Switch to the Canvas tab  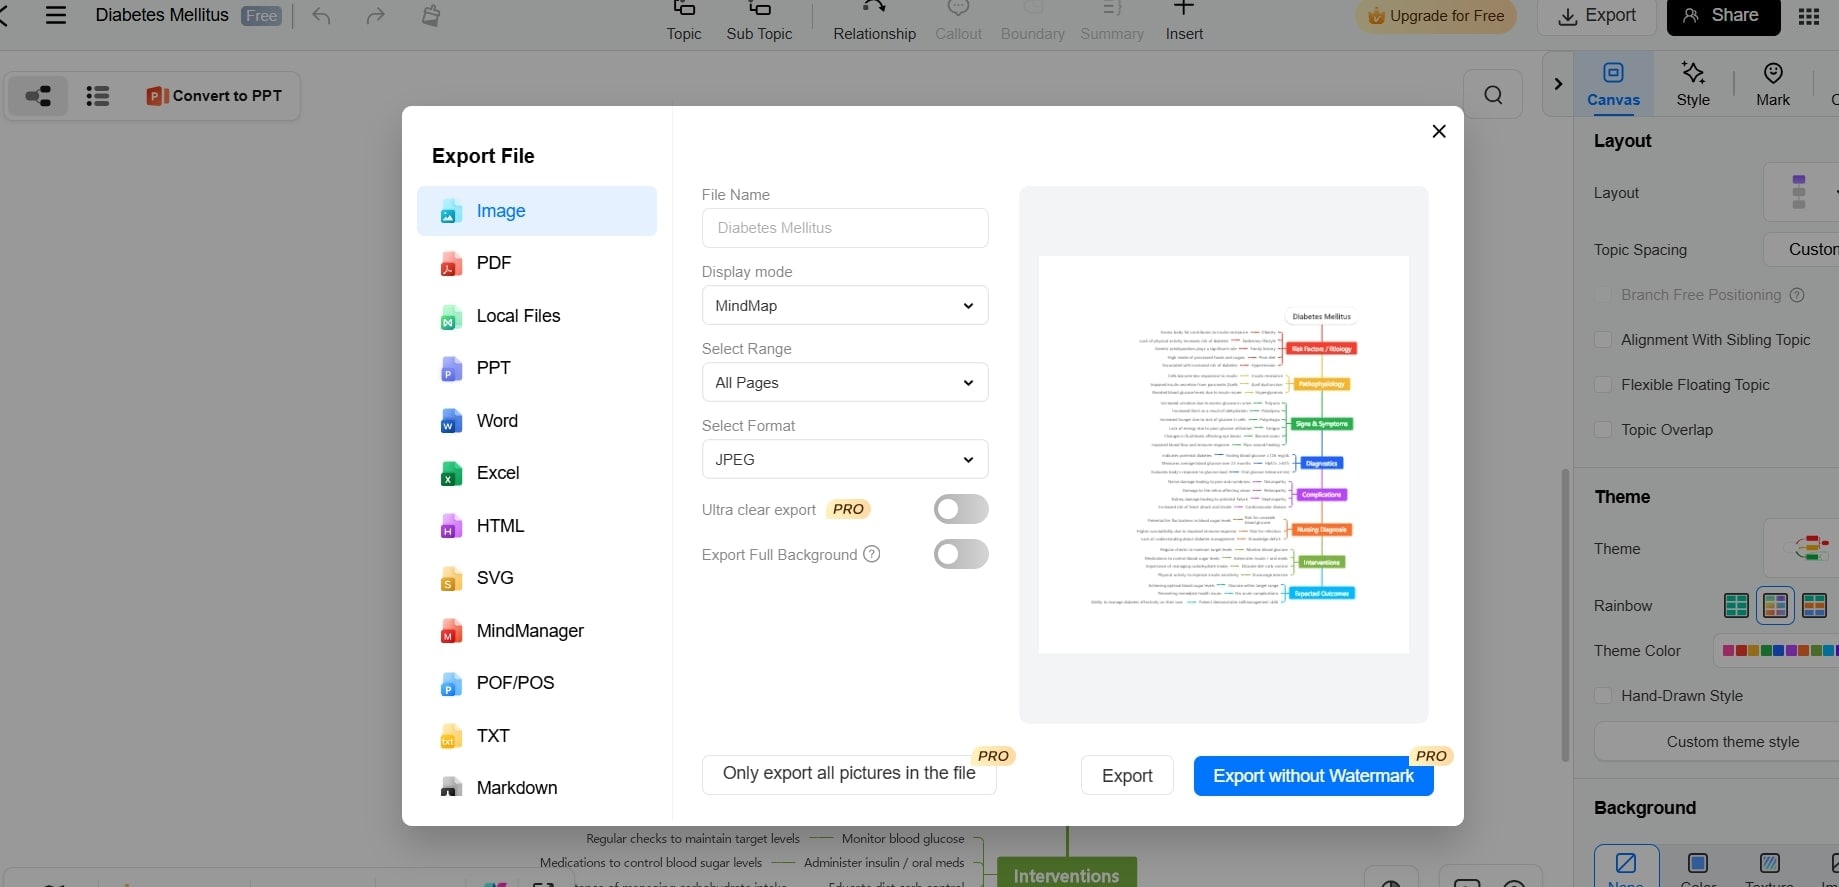pyautogui.click(x=1613, y=84)
